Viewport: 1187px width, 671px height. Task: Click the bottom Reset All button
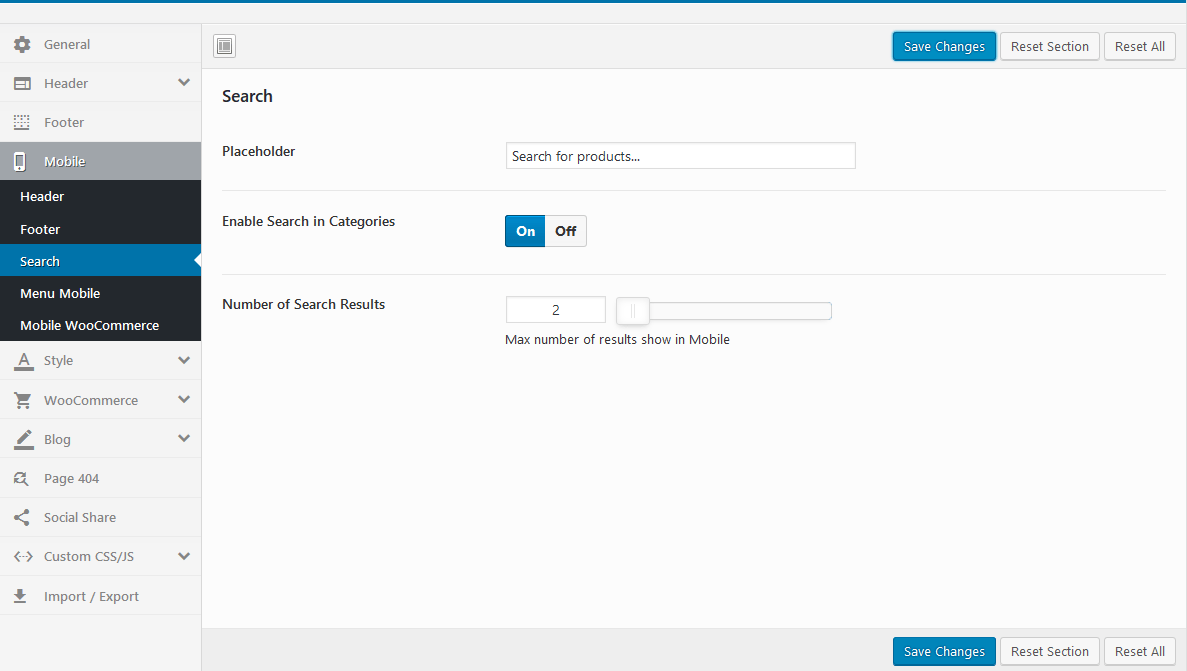coord(1139,651)
